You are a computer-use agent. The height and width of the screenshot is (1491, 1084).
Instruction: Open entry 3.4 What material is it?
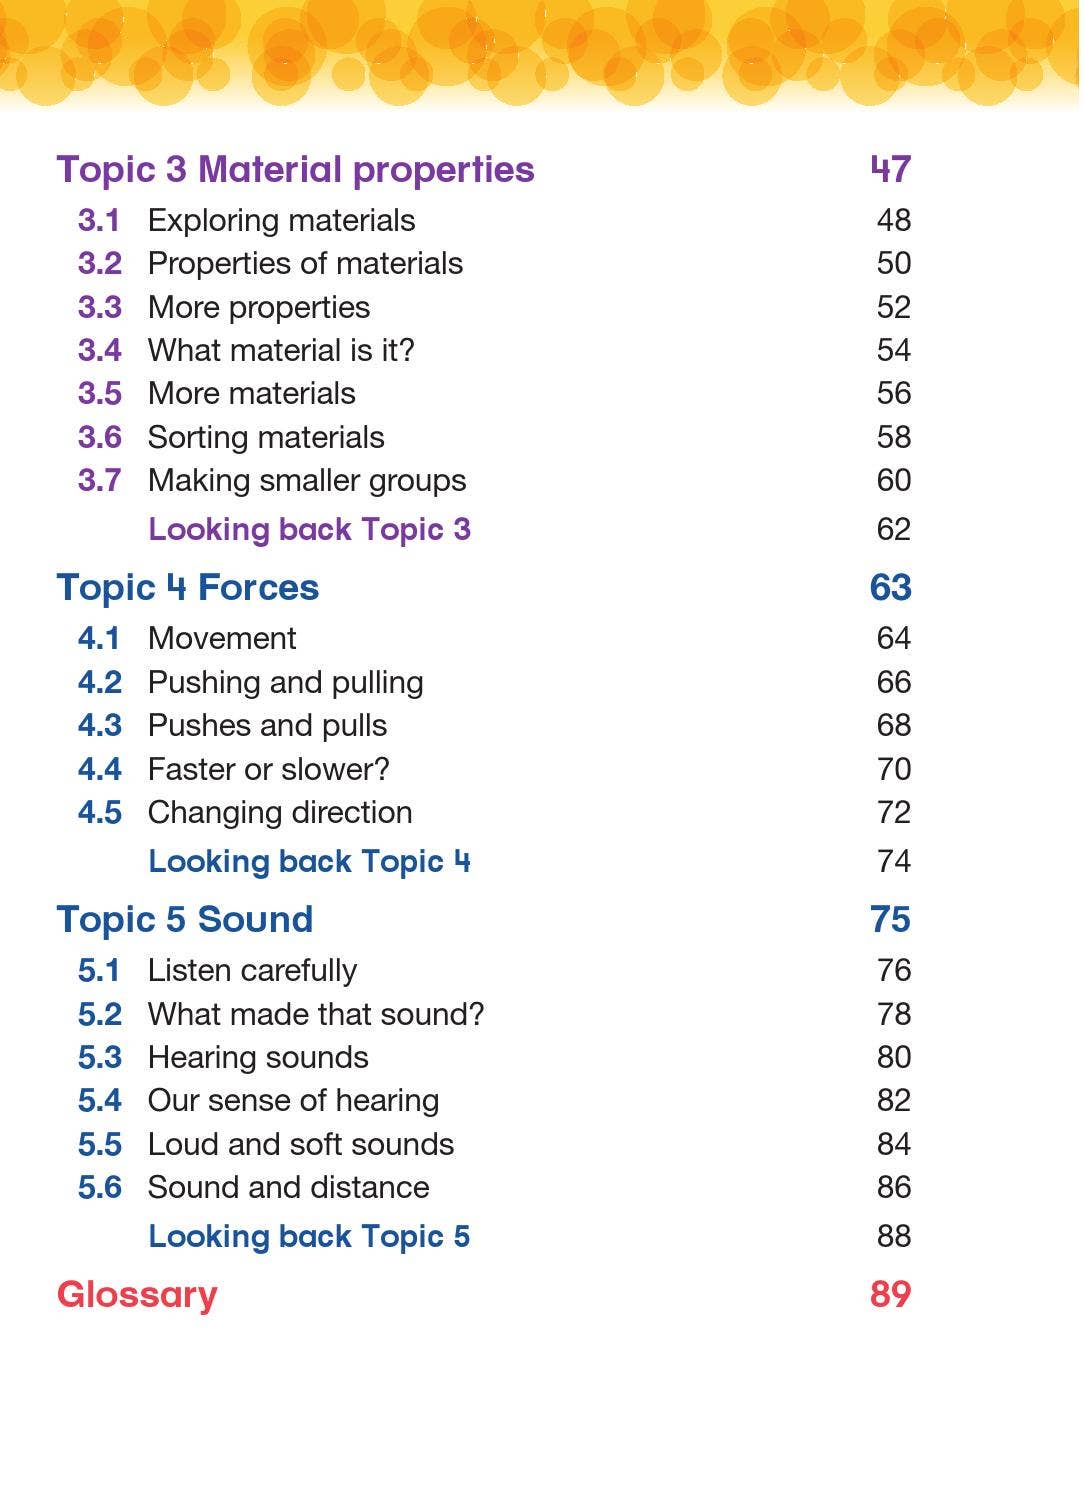point(246,350)
